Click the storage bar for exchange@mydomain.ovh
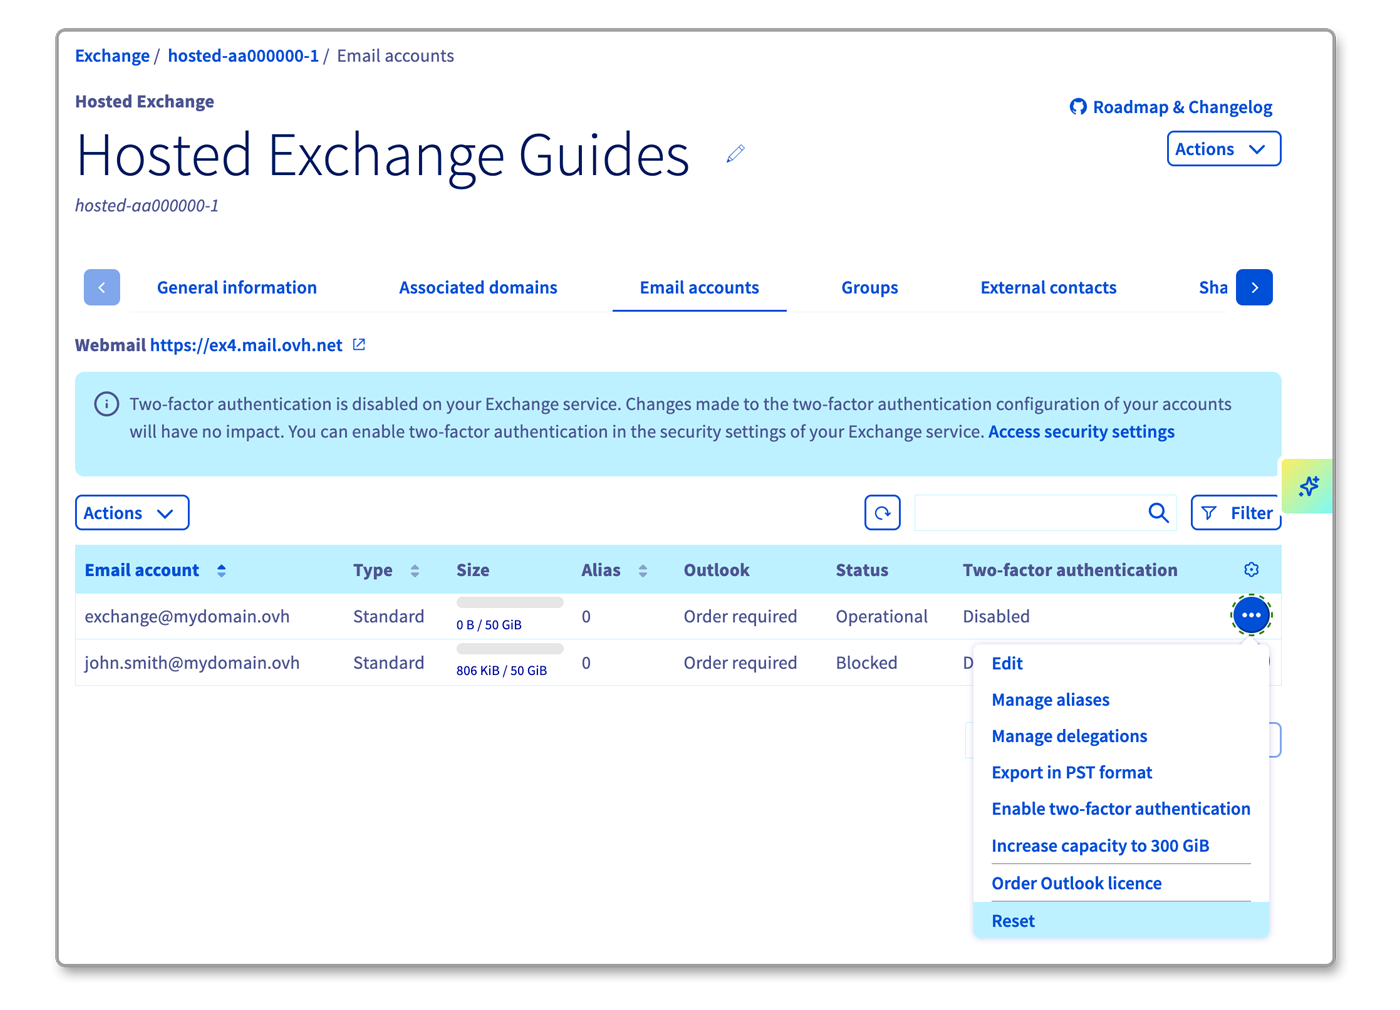The image size is (1400, 1010). point(510,603)
